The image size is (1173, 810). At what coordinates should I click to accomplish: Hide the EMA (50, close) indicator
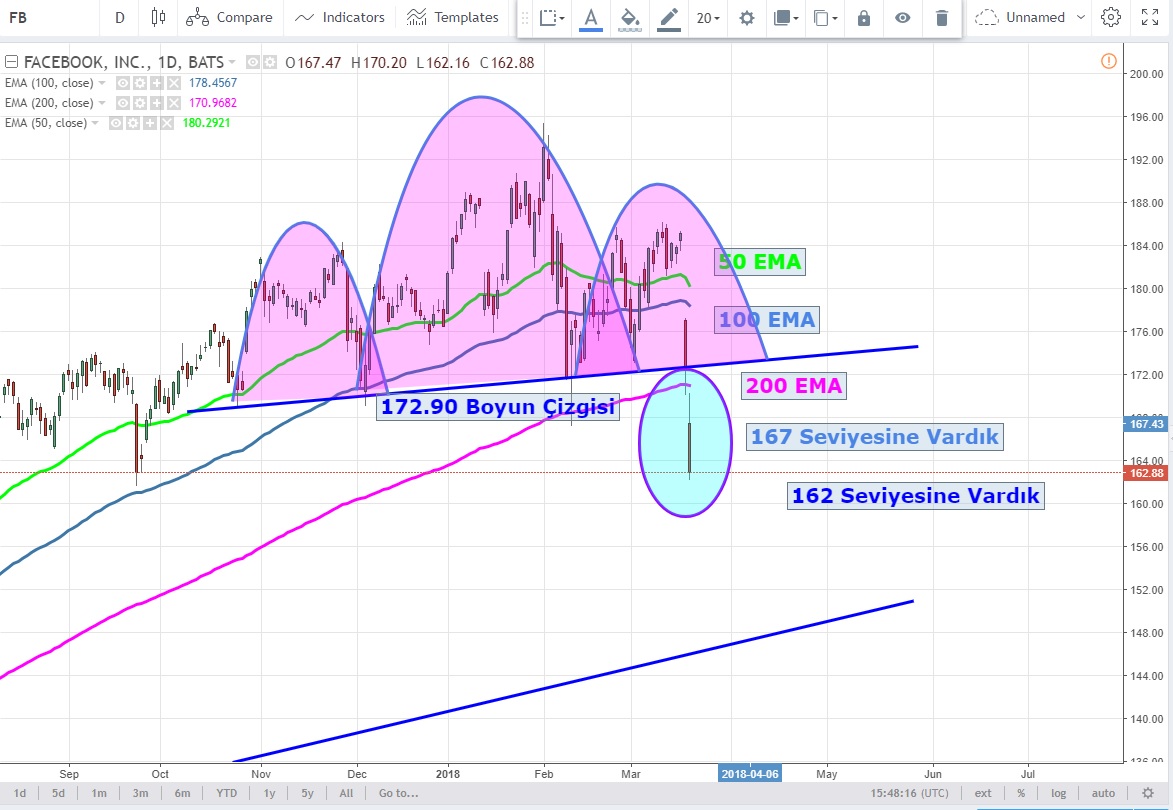[117, 123]
